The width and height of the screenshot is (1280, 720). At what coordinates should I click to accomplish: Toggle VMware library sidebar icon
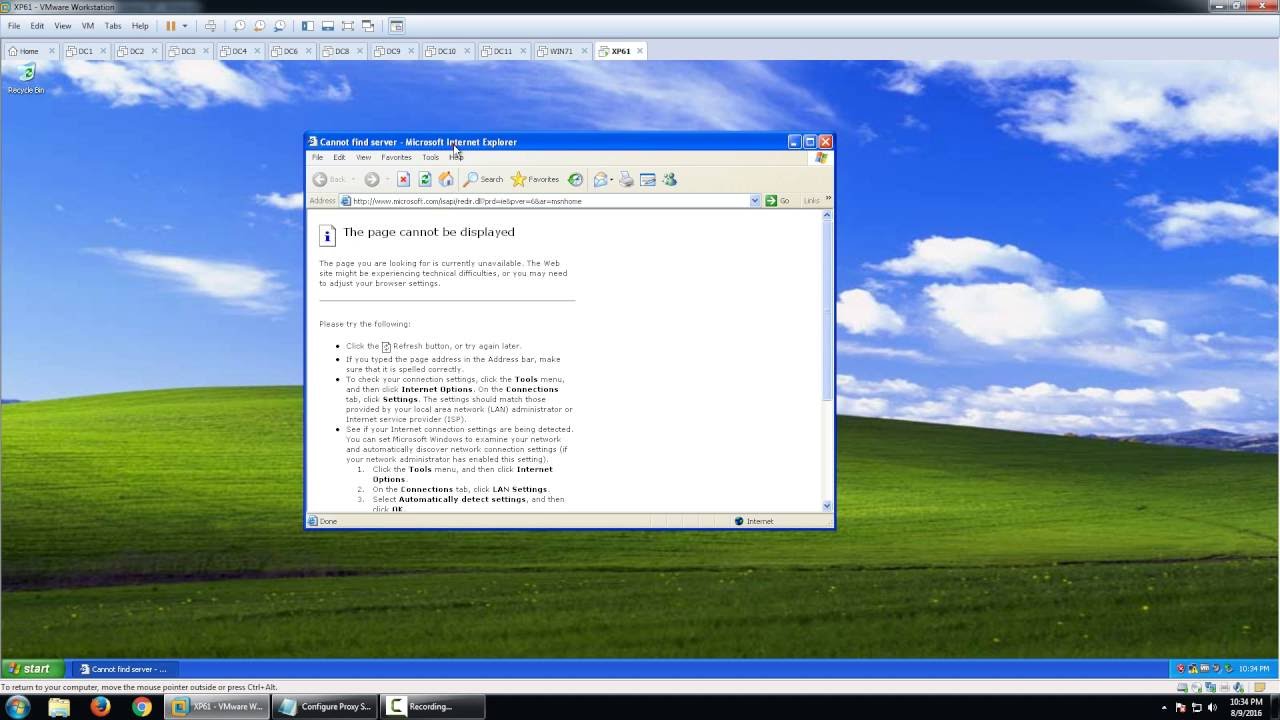(308, 26)
